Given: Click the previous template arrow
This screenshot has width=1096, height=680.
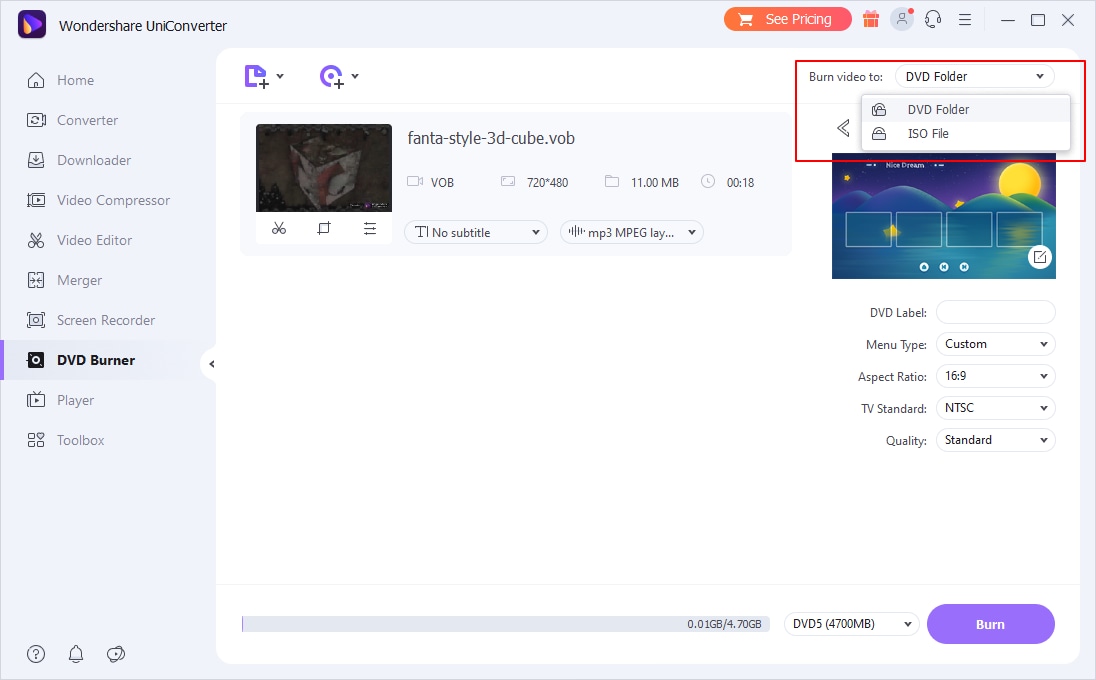Looking at the screenshot, I should (844, 128).
